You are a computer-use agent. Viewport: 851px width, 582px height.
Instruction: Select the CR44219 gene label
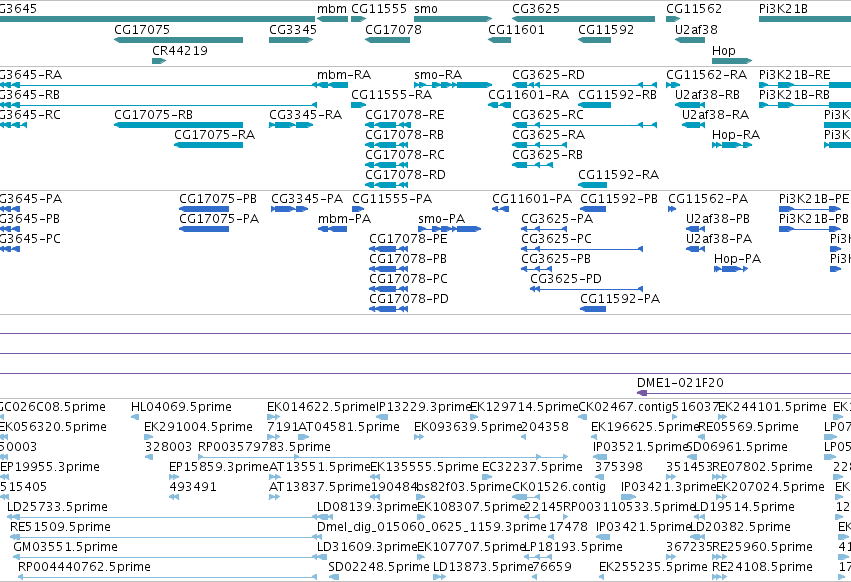tap(180, 50)
